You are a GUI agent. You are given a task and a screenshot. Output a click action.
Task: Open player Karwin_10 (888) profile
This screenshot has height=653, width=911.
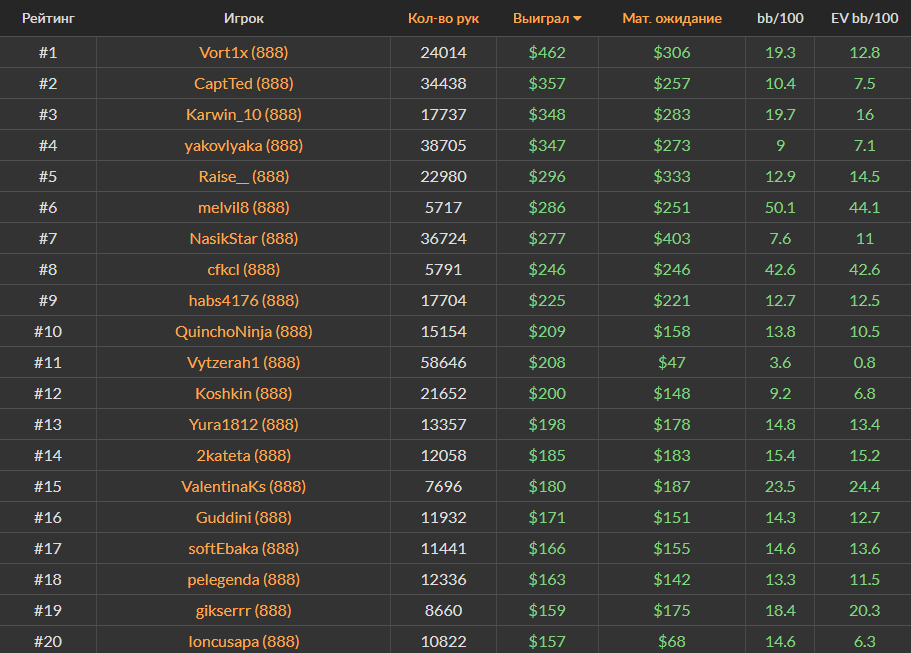pos(243,114)
